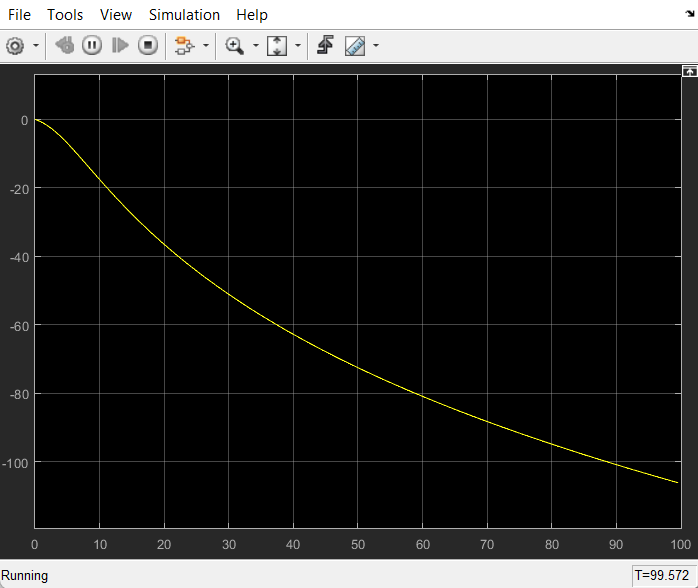Image resolution: width=698 pixels, height=588 pixels.
Task: Expand the highlight block dropdown arrow
Action: pos(206,45)
